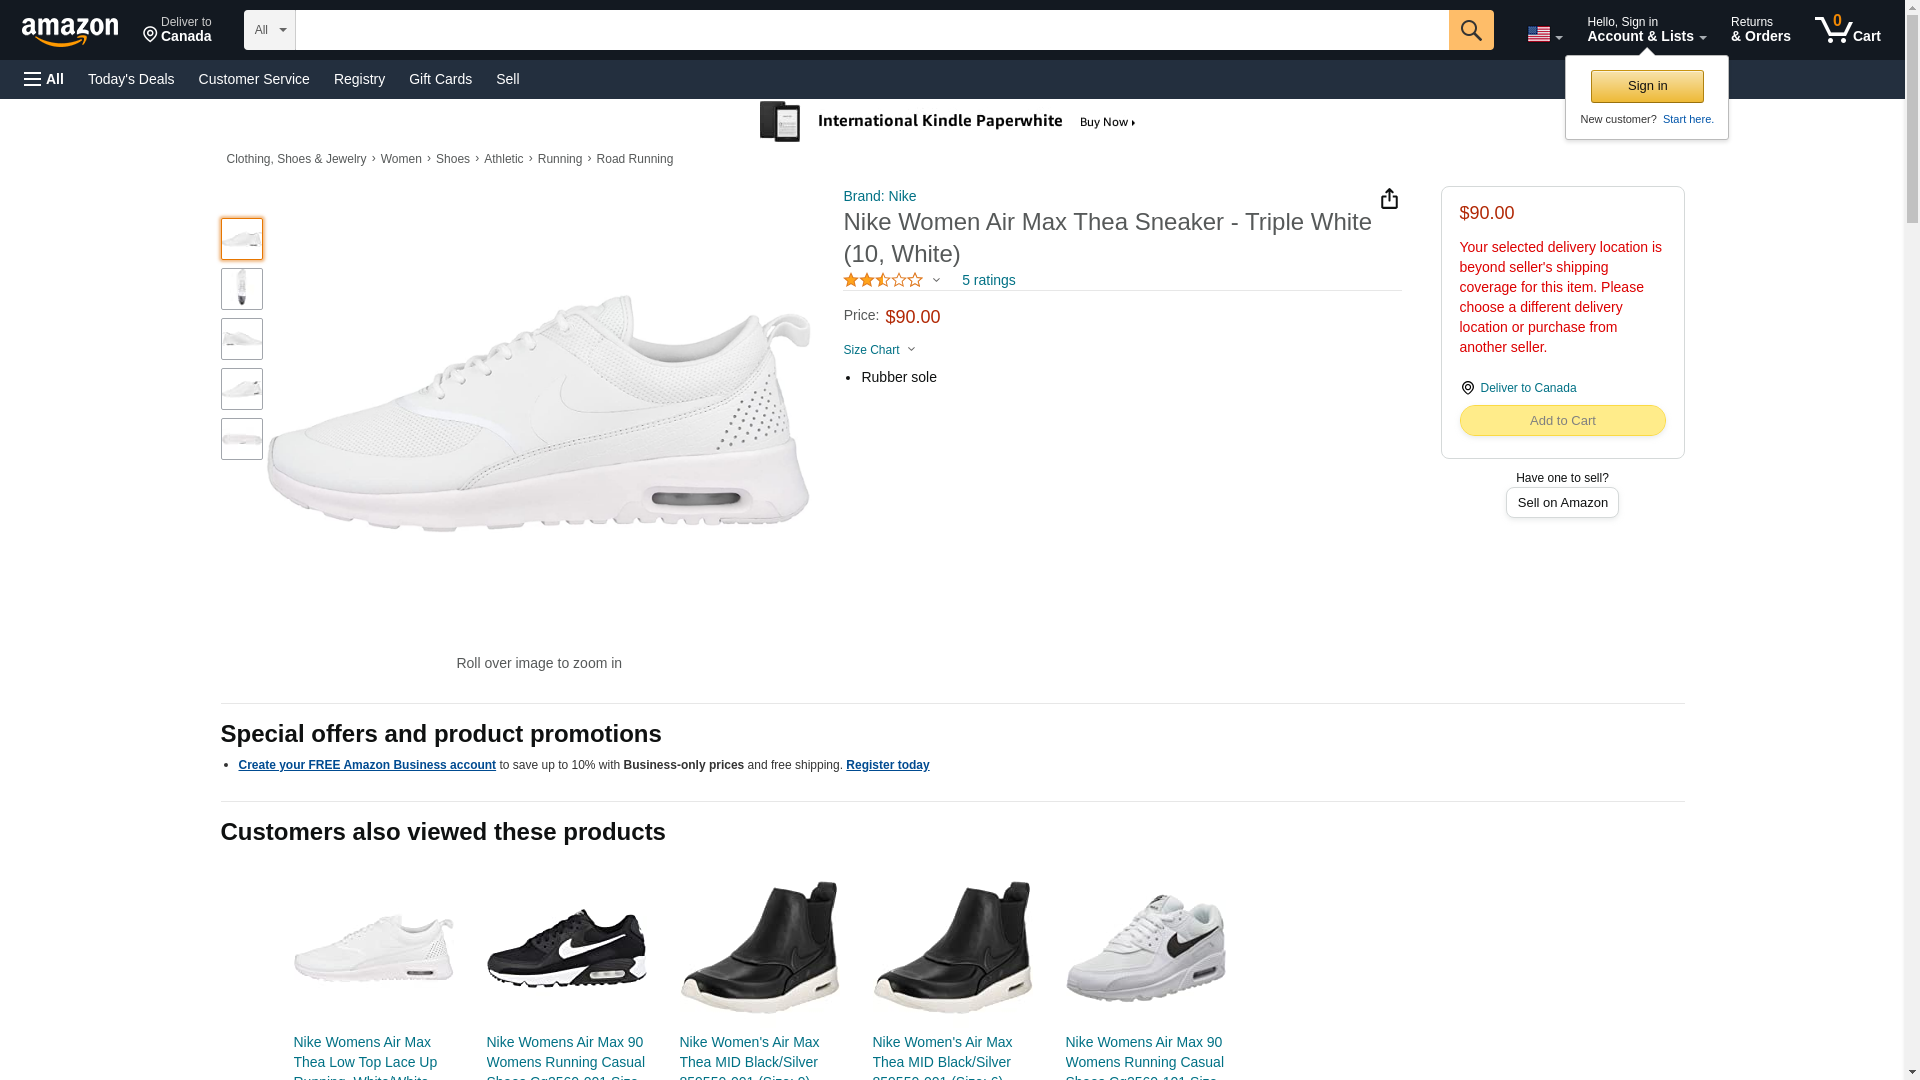Viewport: 1920px width, 1080px height.
Task: Go to Customer Service menu item
Action: (254, 79)
